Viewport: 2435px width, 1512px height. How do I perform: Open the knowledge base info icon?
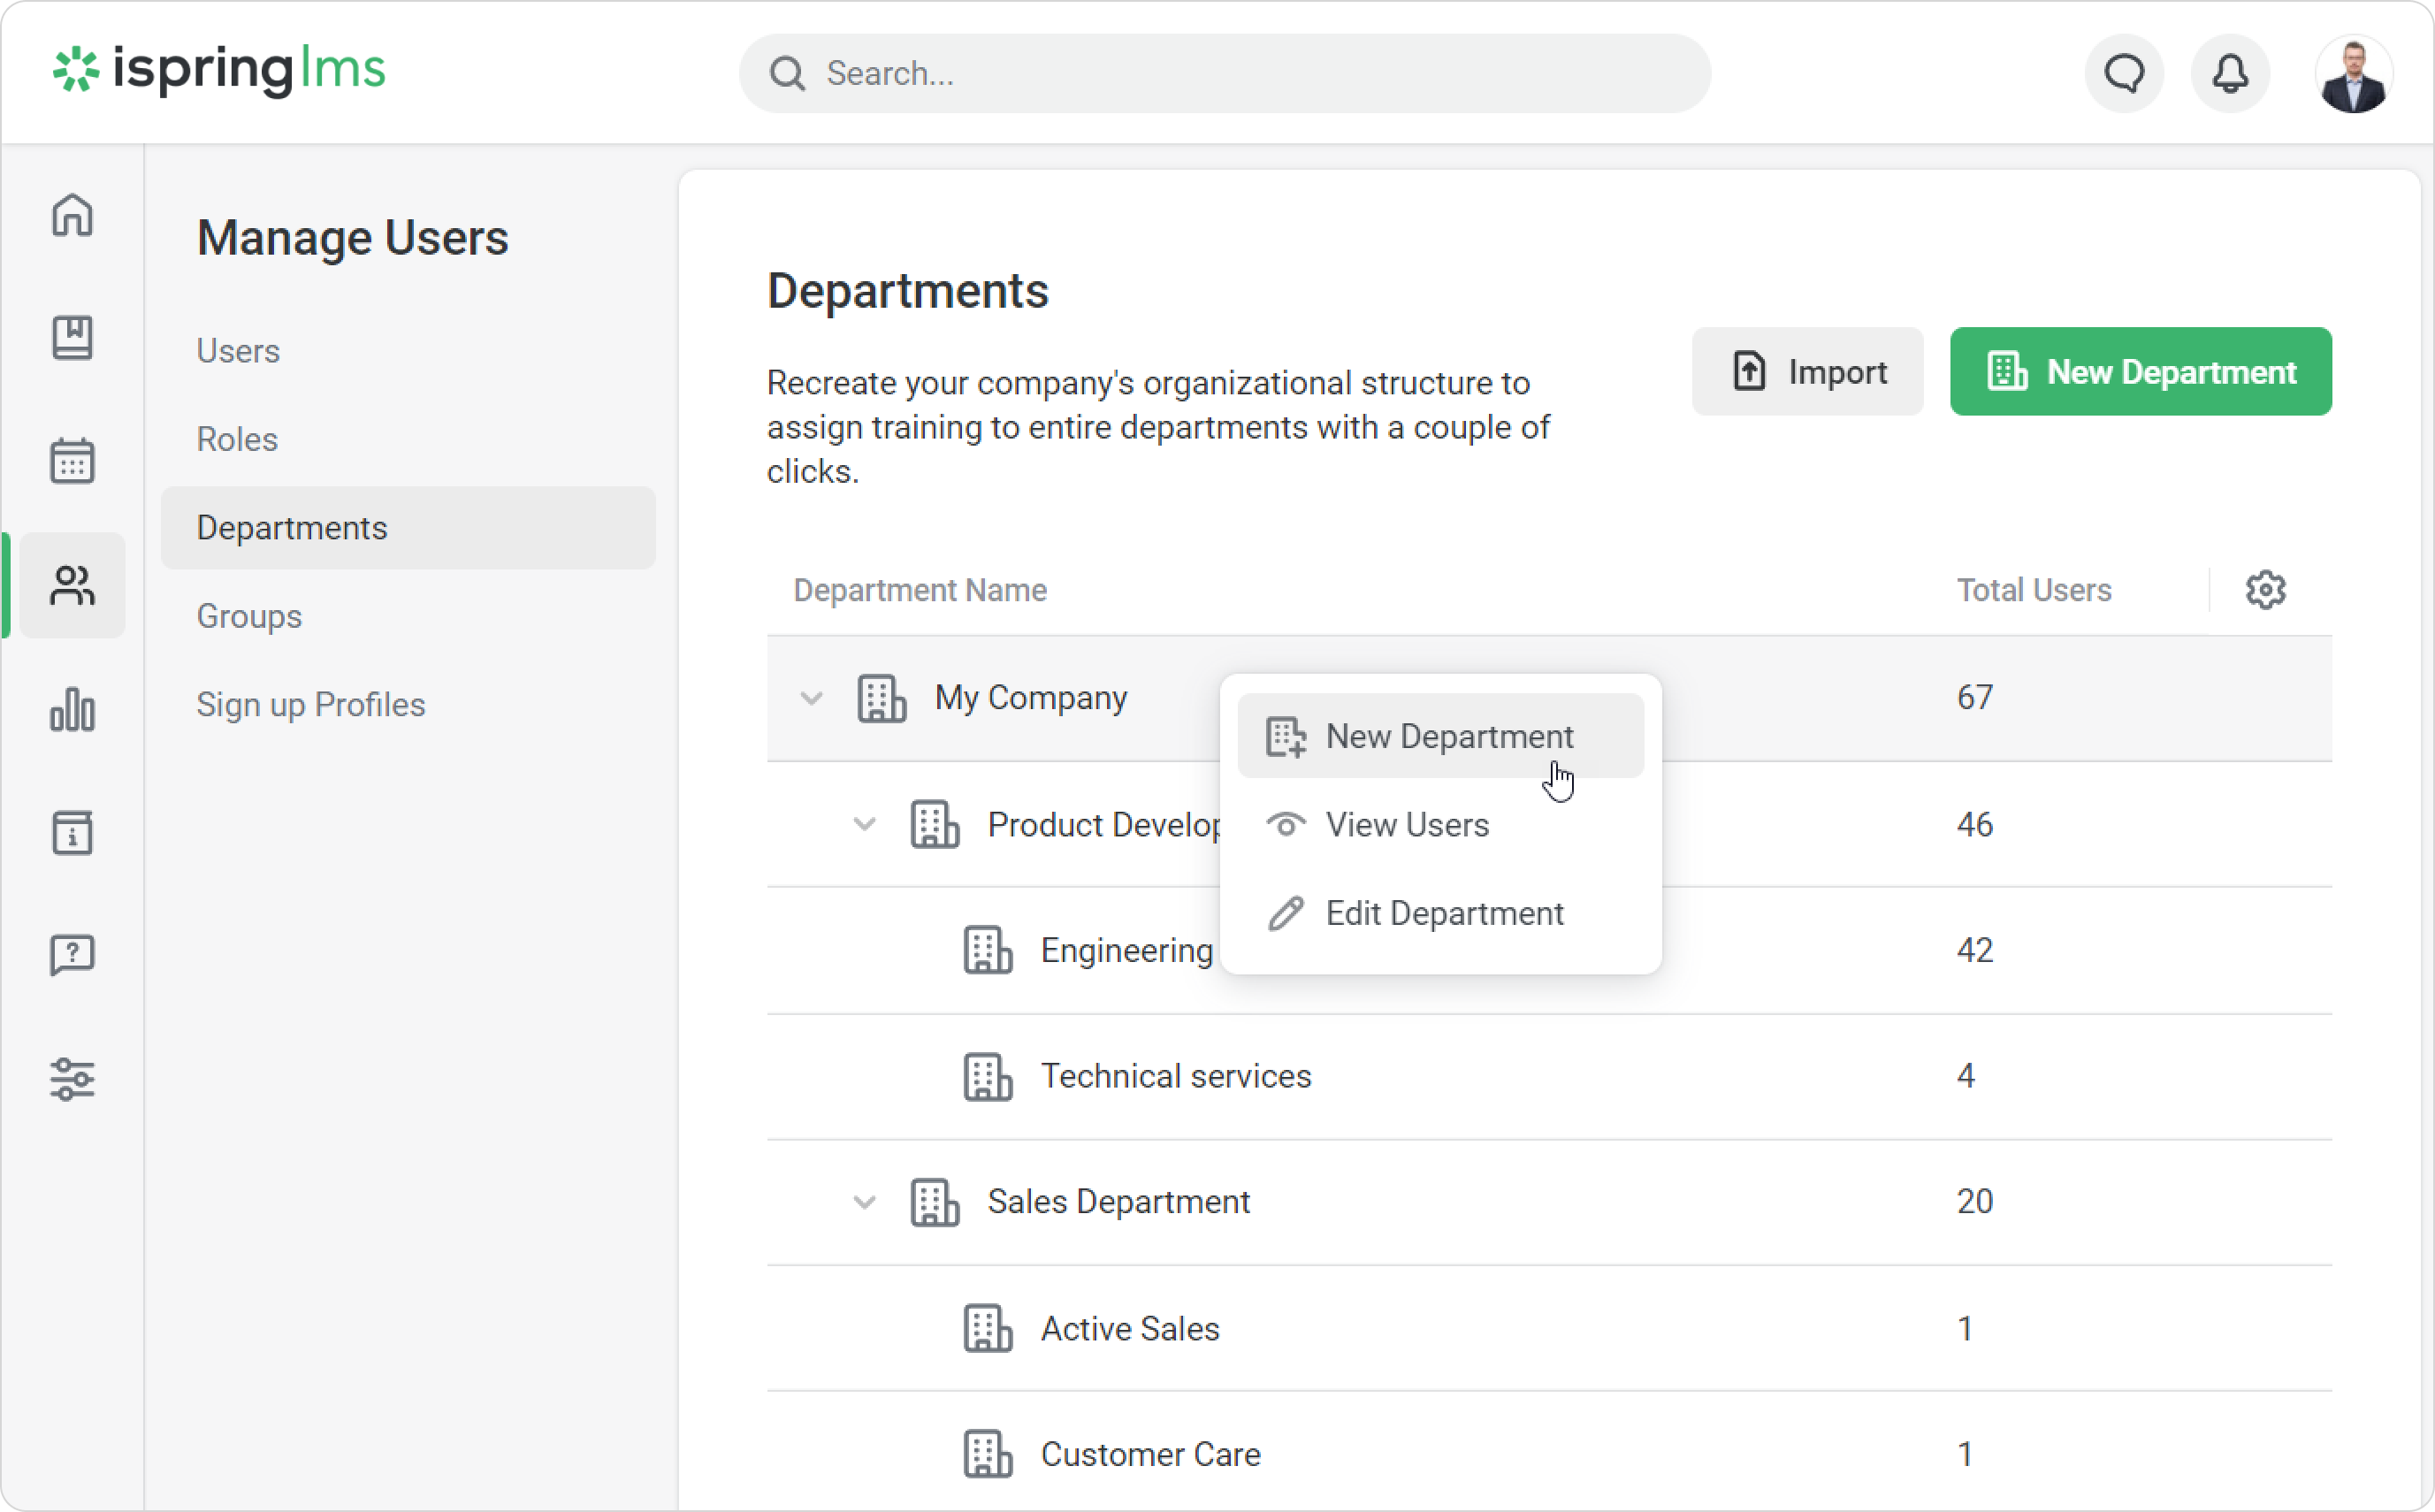[x=72, y=832]
